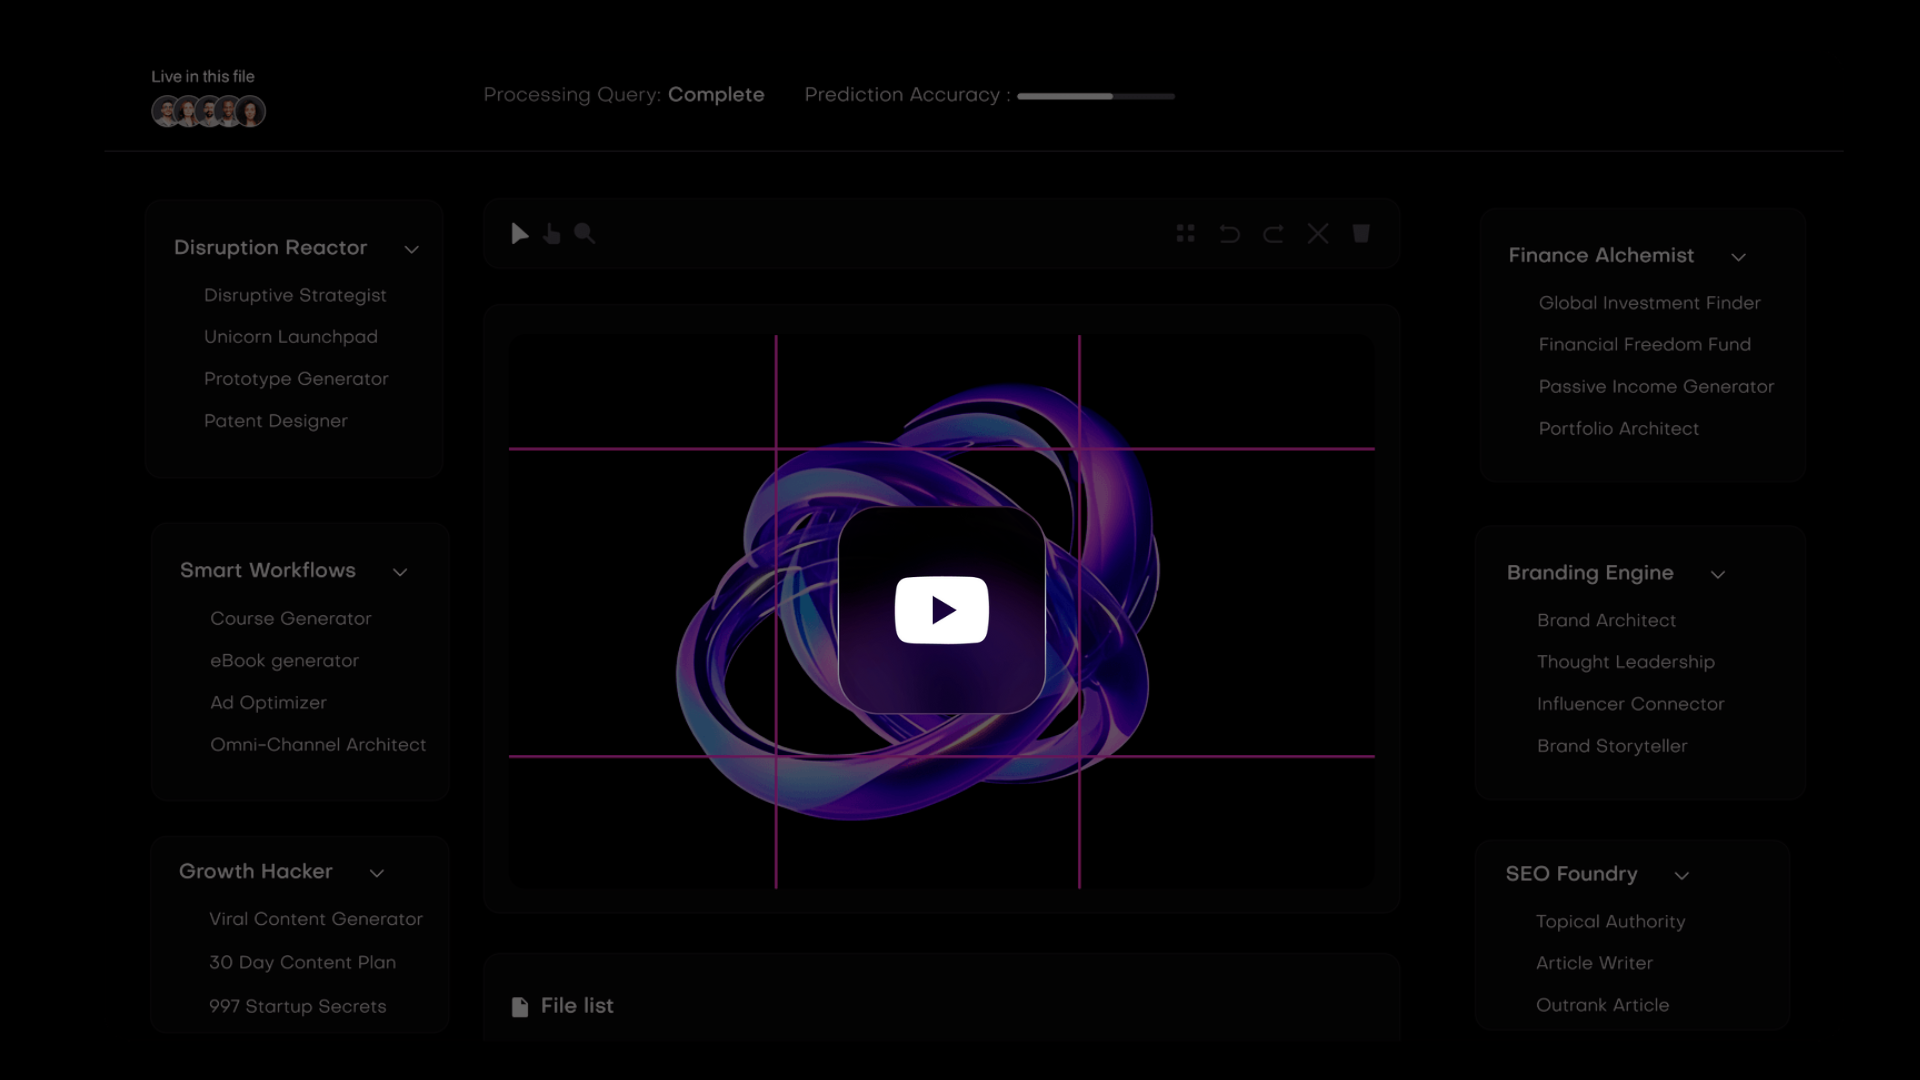Redo the last canvas action
The width and height of the screenshot is (1920, 1080).
click(x=1273, y=233)
